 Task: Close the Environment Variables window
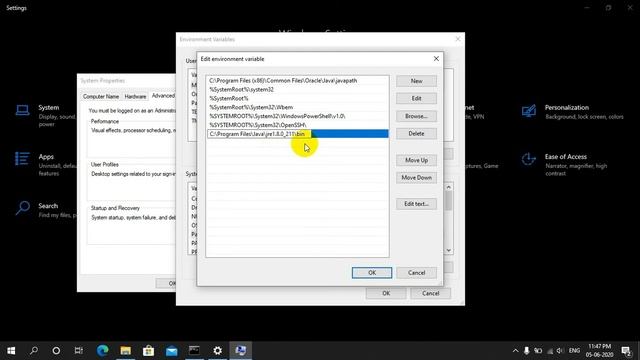[458, 39]
